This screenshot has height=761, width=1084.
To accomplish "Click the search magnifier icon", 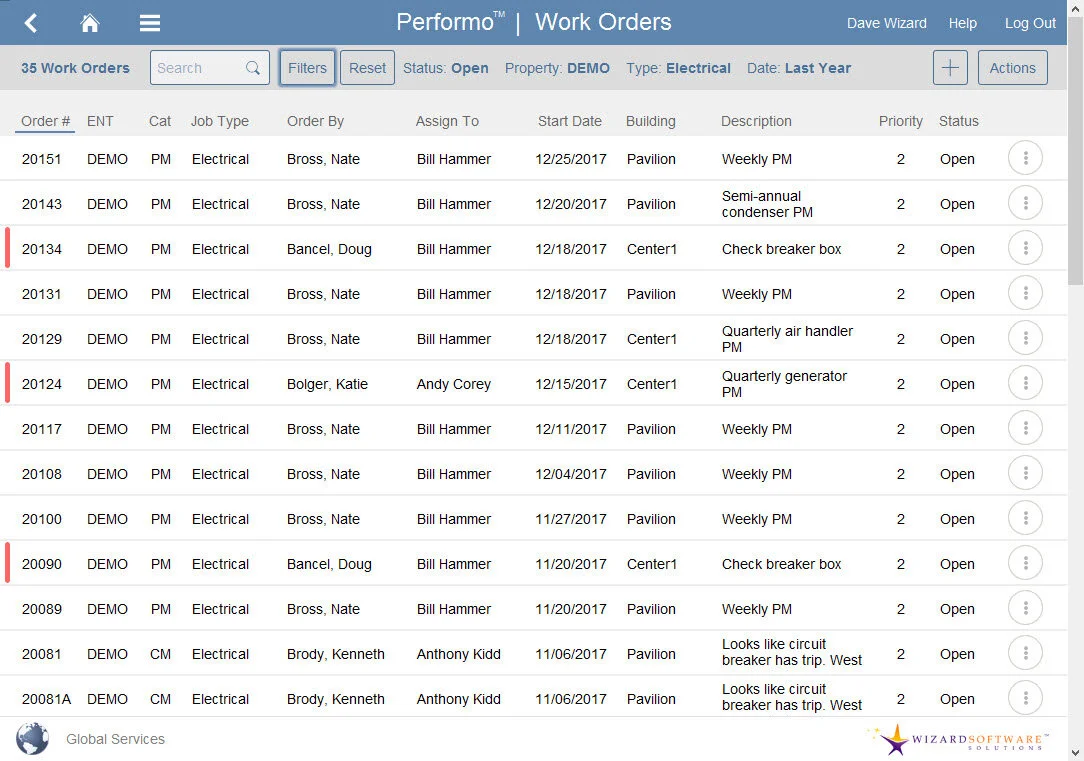I will point(251,68).
